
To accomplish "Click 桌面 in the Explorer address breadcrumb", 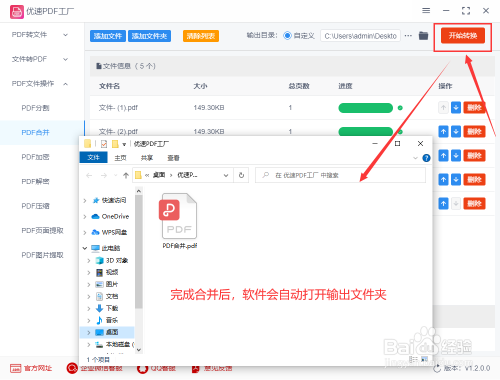I will pyautogui.click(x=159, y=175).
